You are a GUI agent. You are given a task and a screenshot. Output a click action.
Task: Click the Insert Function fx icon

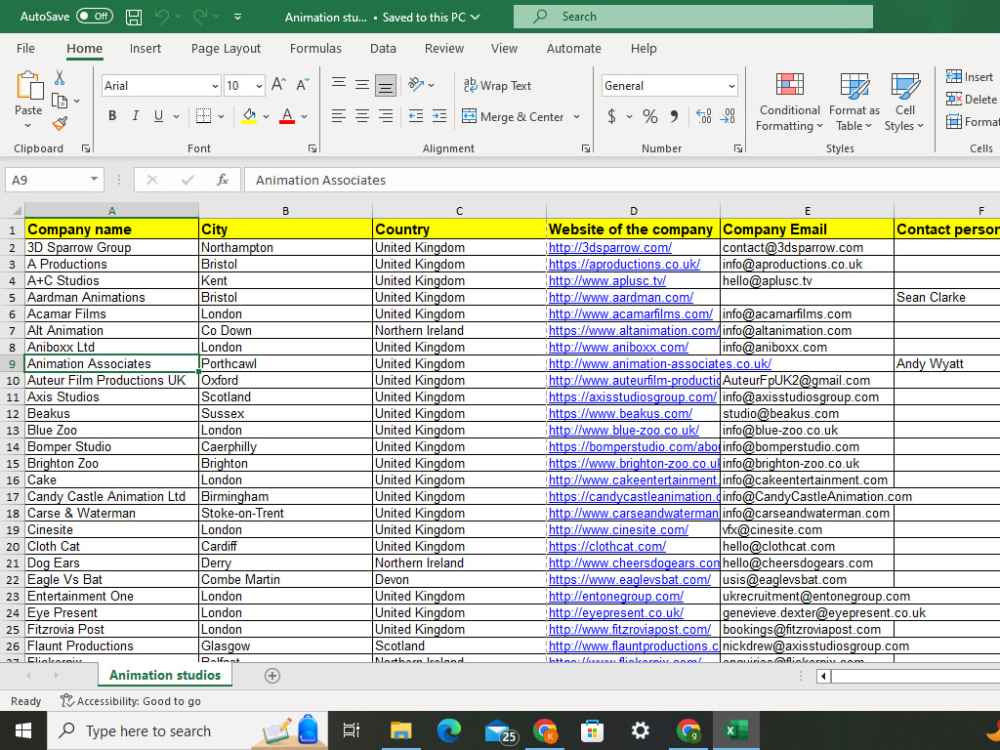click(x=223, y=180)
